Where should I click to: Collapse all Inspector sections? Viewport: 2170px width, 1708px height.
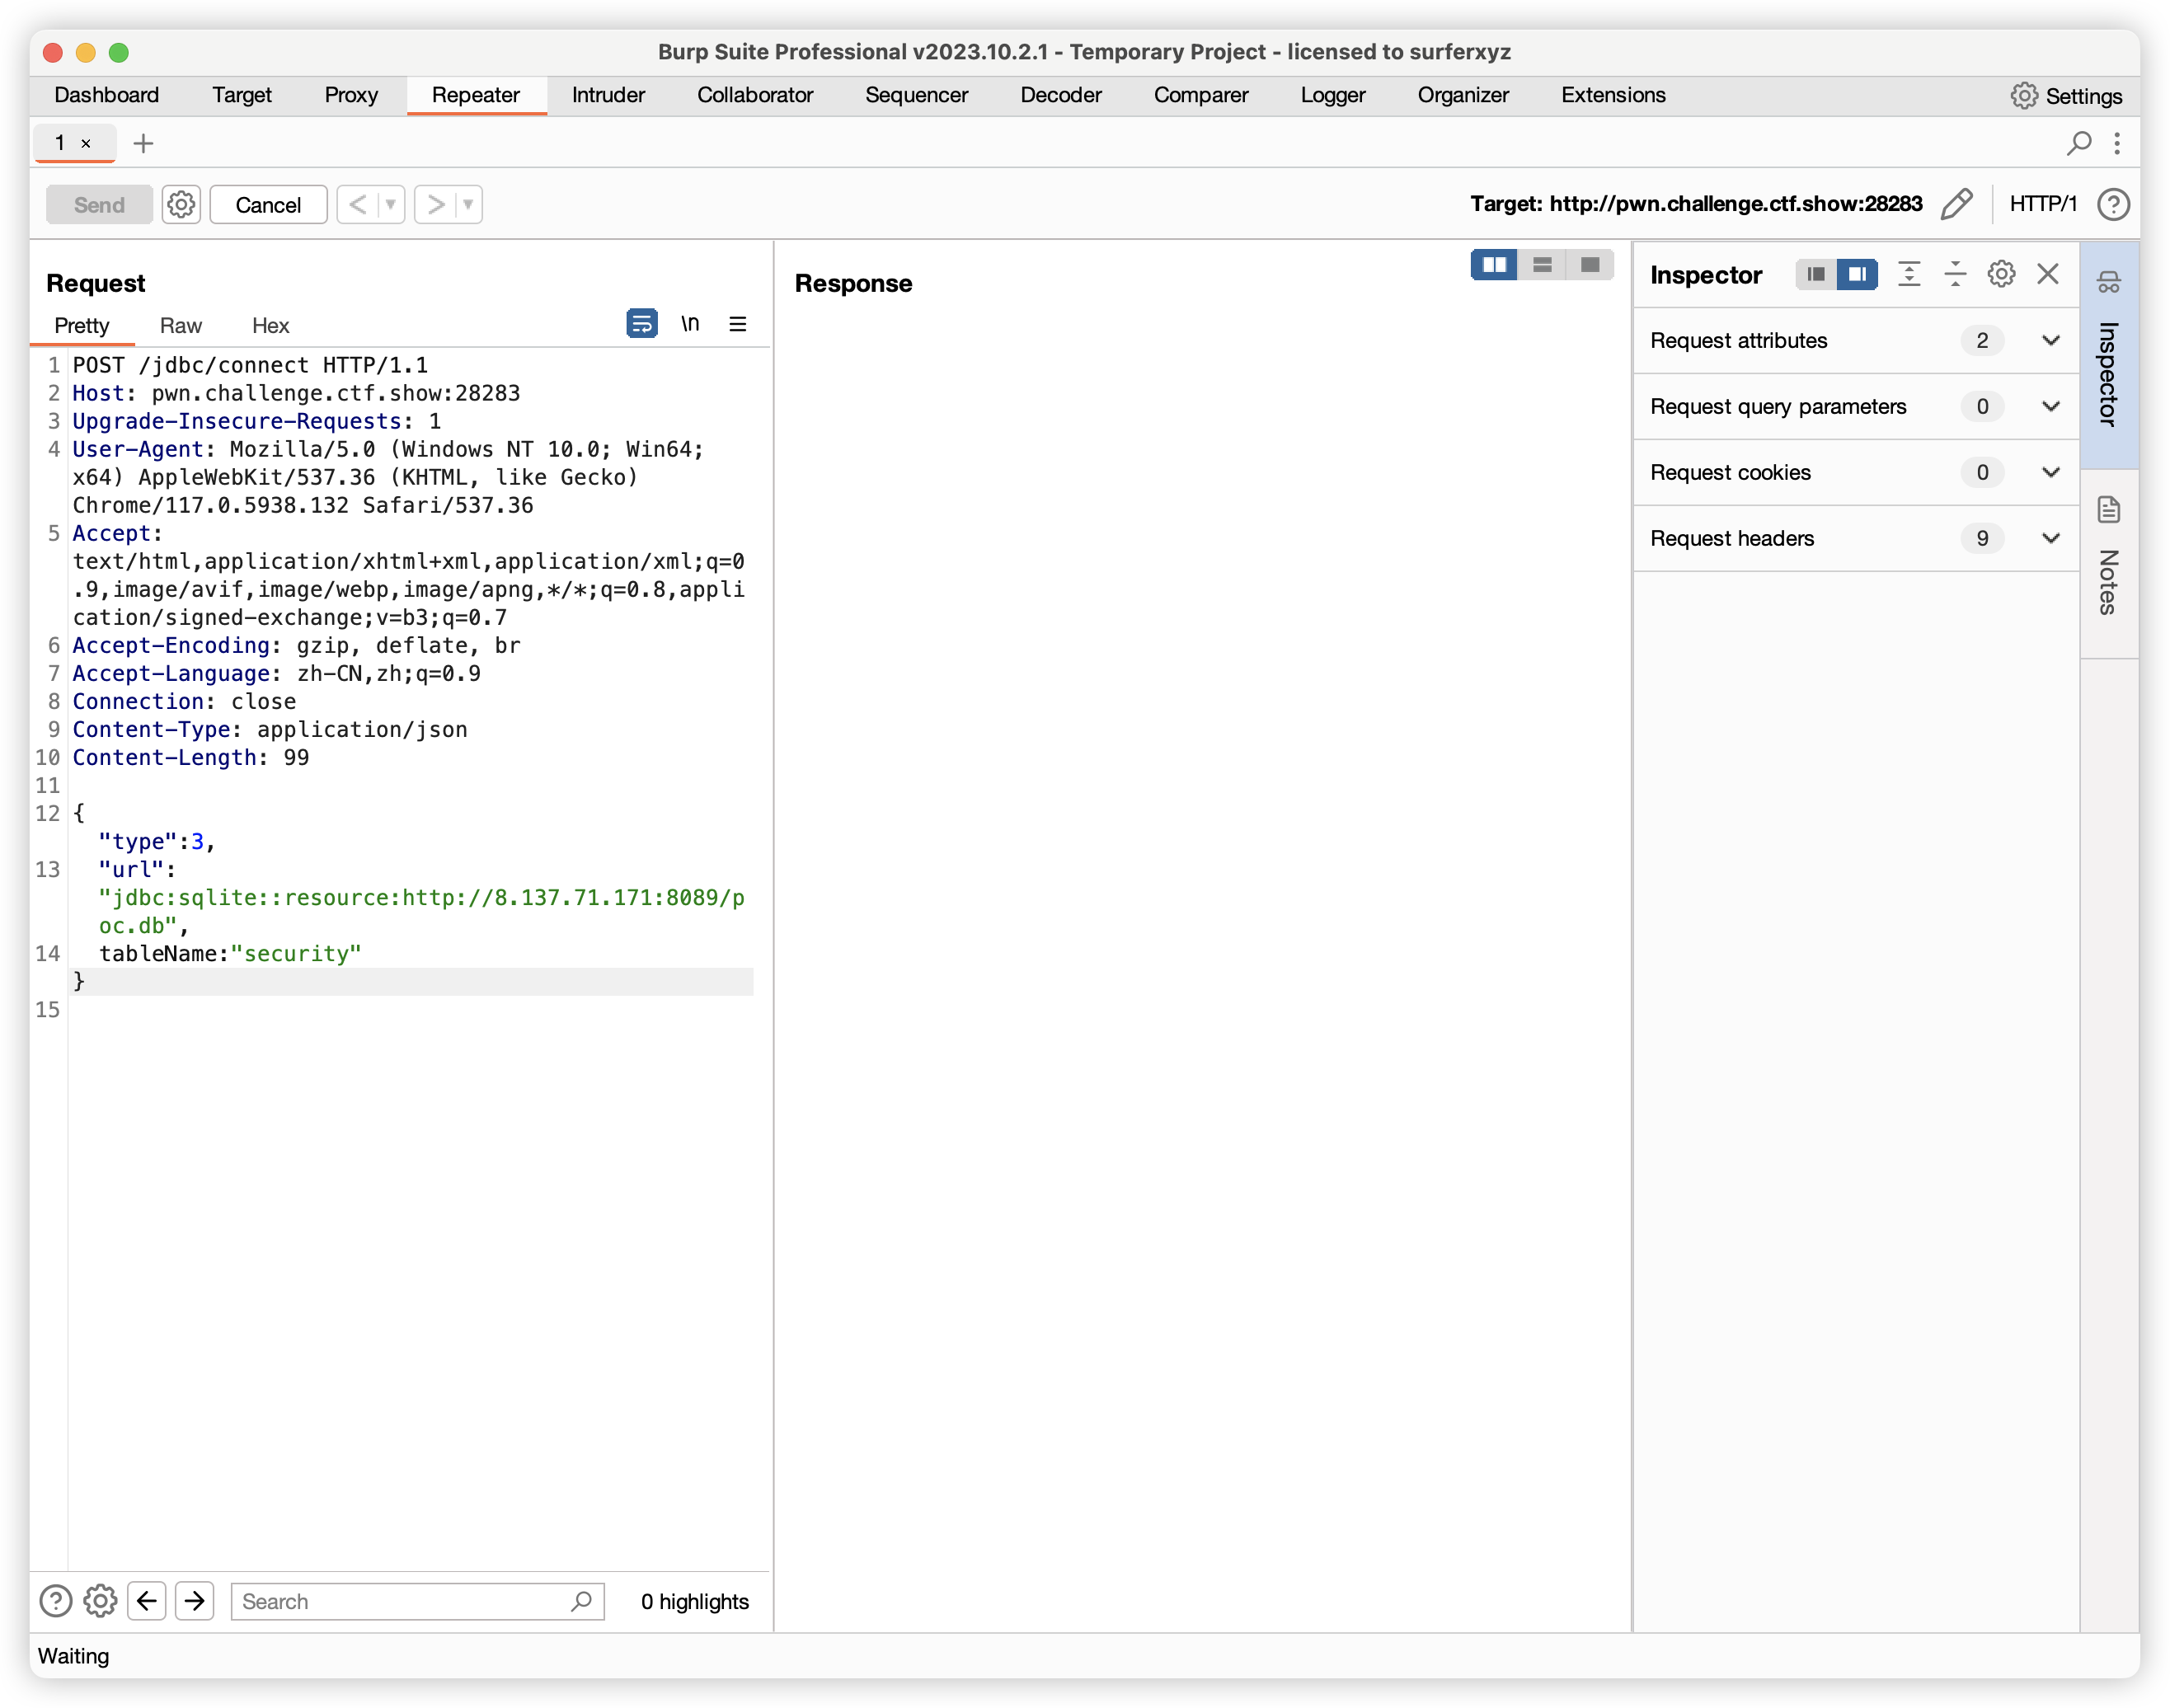(x=1955, y=274)
